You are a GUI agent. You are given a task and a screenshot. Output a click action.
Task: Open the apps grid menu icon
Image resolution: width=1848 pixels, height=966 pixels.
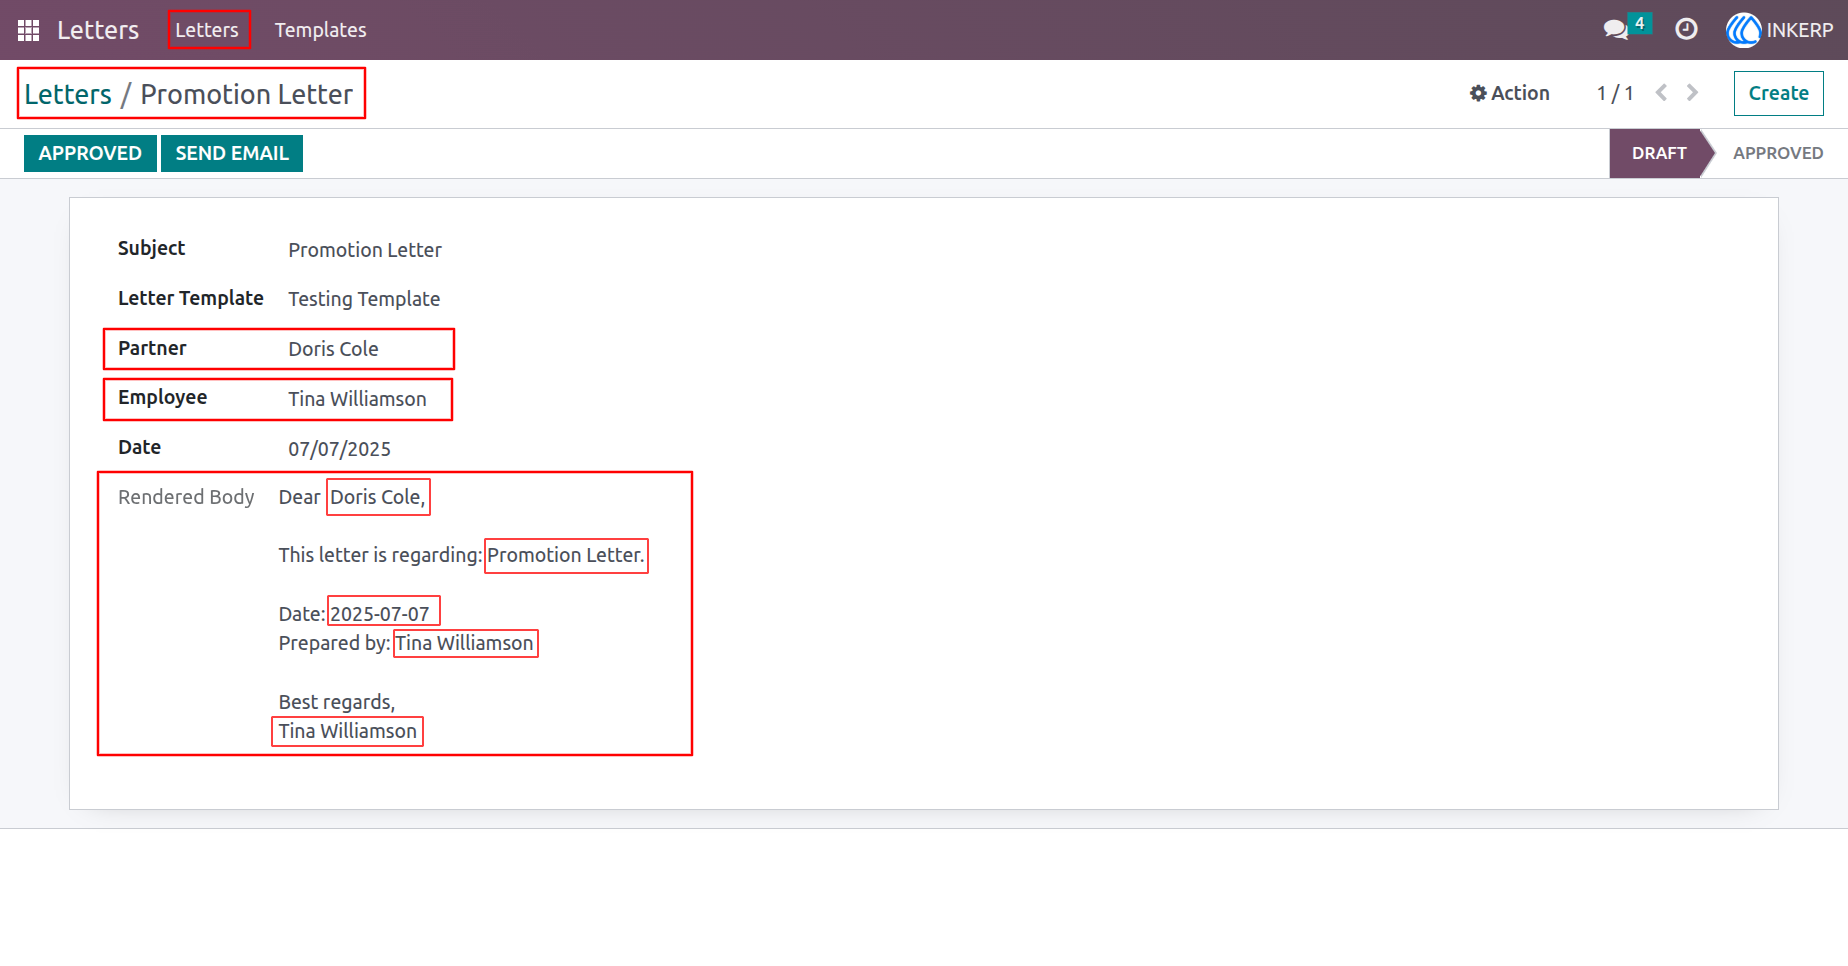click(x=28, y=30)
